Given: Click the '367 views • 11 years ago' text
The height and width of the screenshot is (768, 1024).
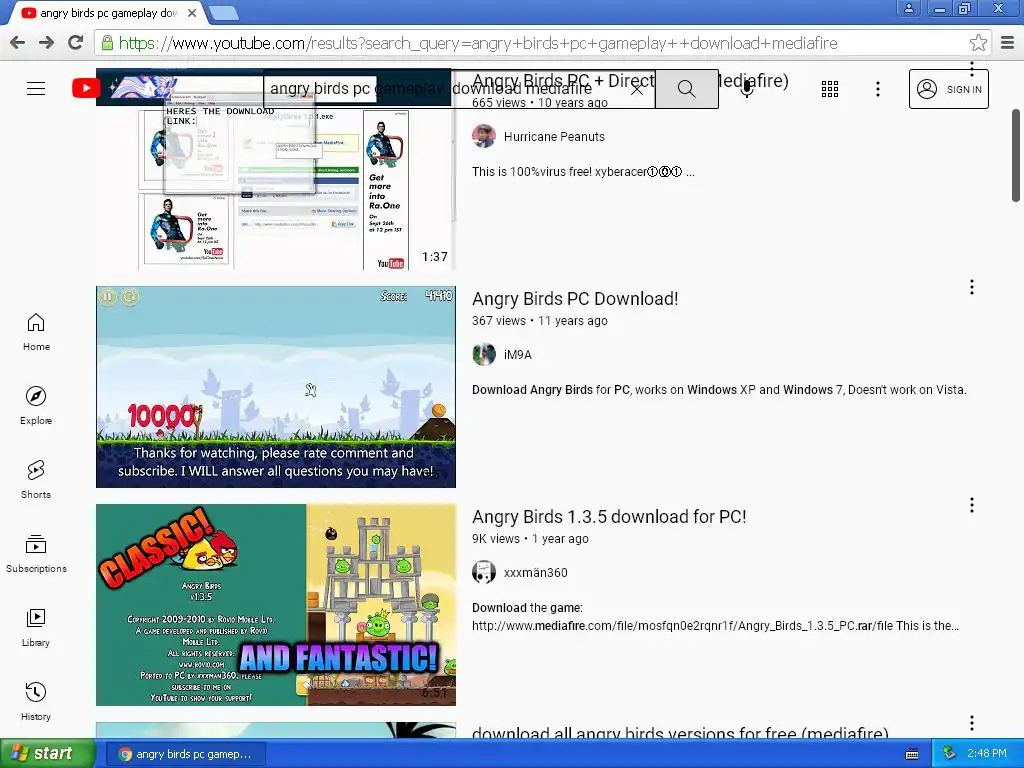Looking at the screenshot, I should click(x=539, y=321).
